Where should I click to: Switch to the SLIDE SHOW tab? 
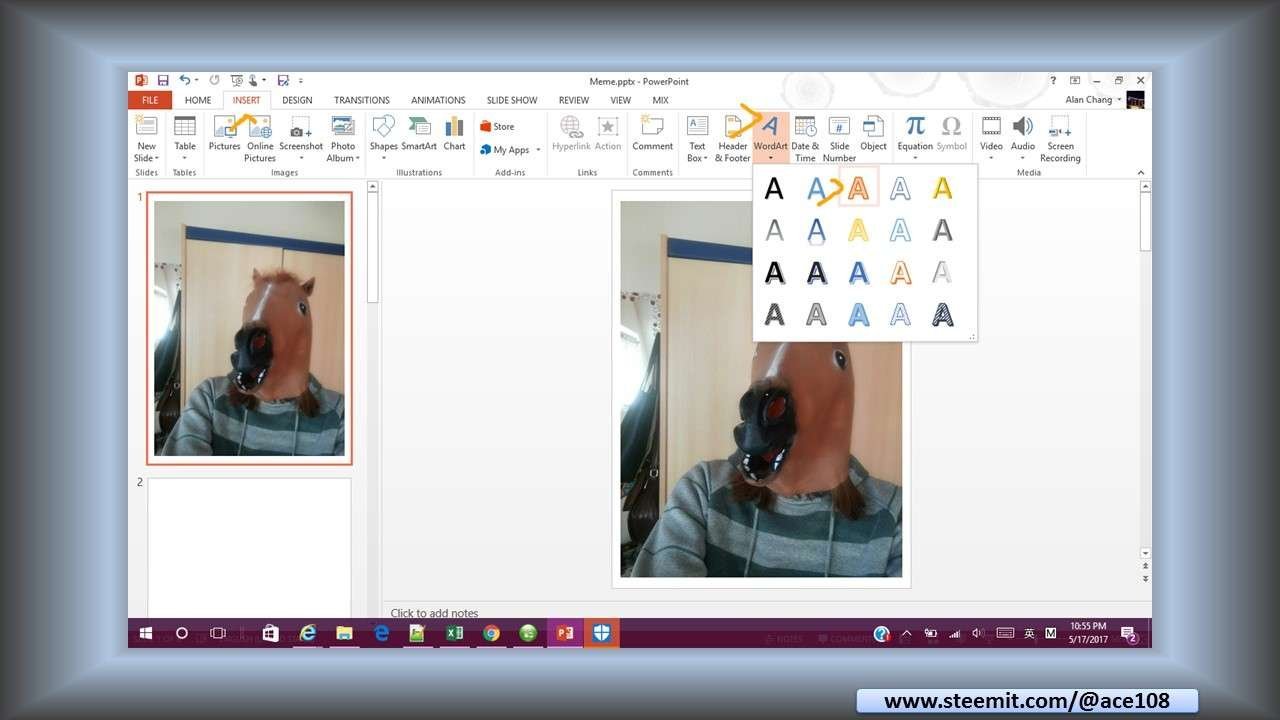[512, 100]
